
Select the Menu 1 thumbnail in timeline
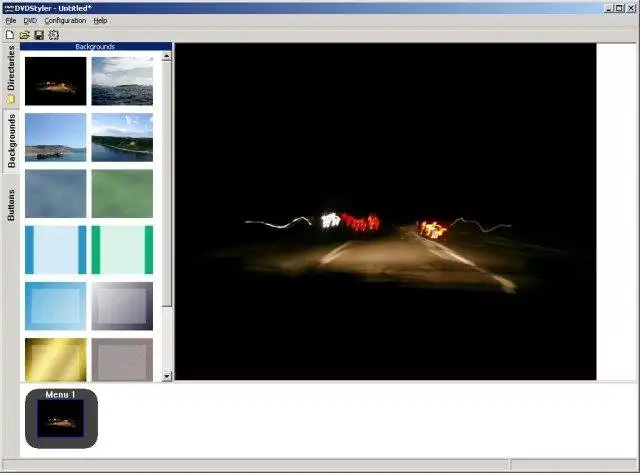61,418
